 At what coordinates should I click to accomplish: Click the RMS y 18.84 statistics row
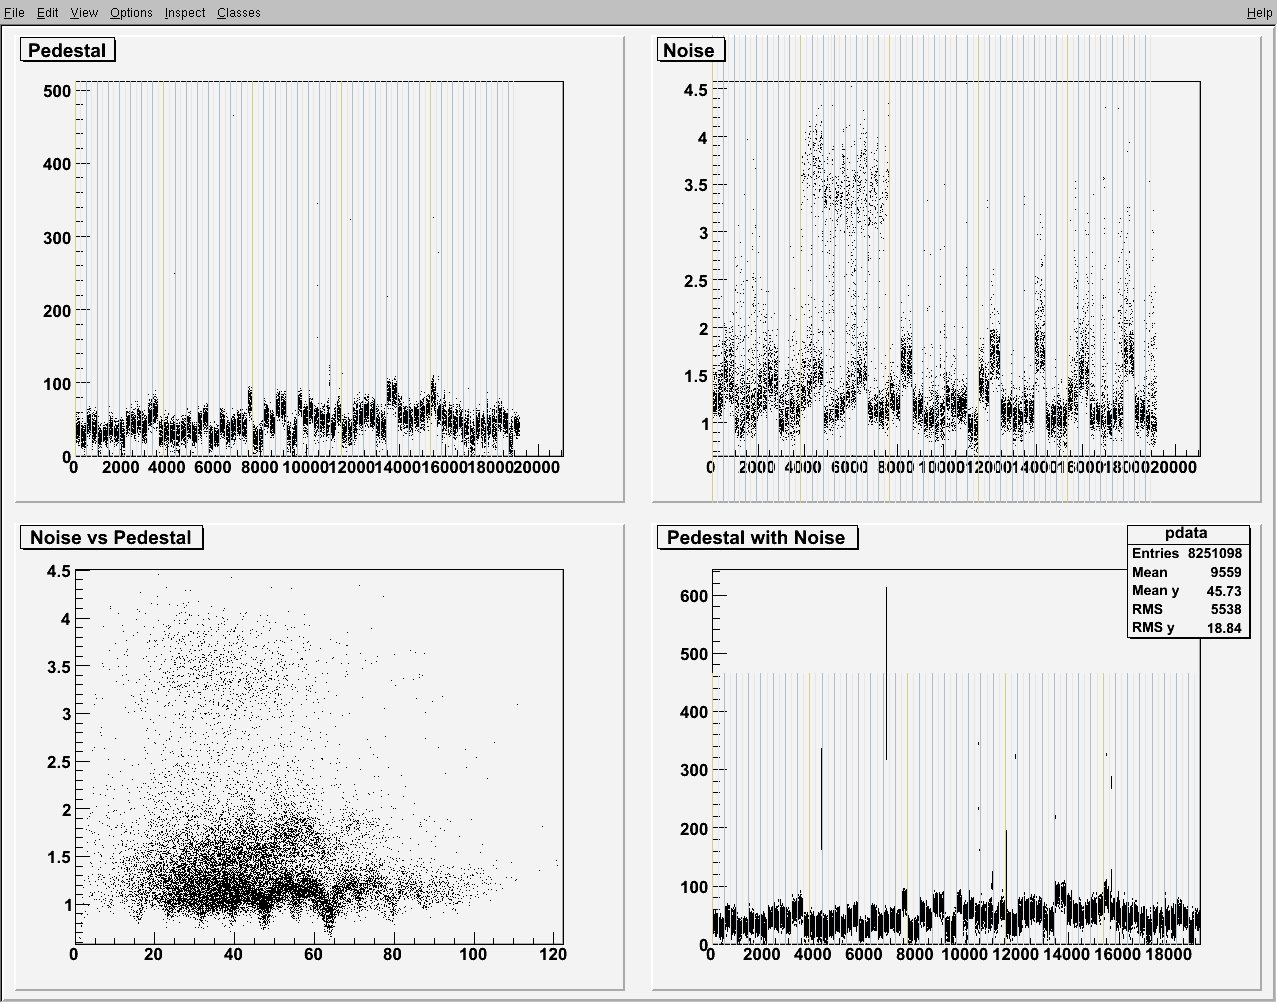click(x=1188, y=628)
